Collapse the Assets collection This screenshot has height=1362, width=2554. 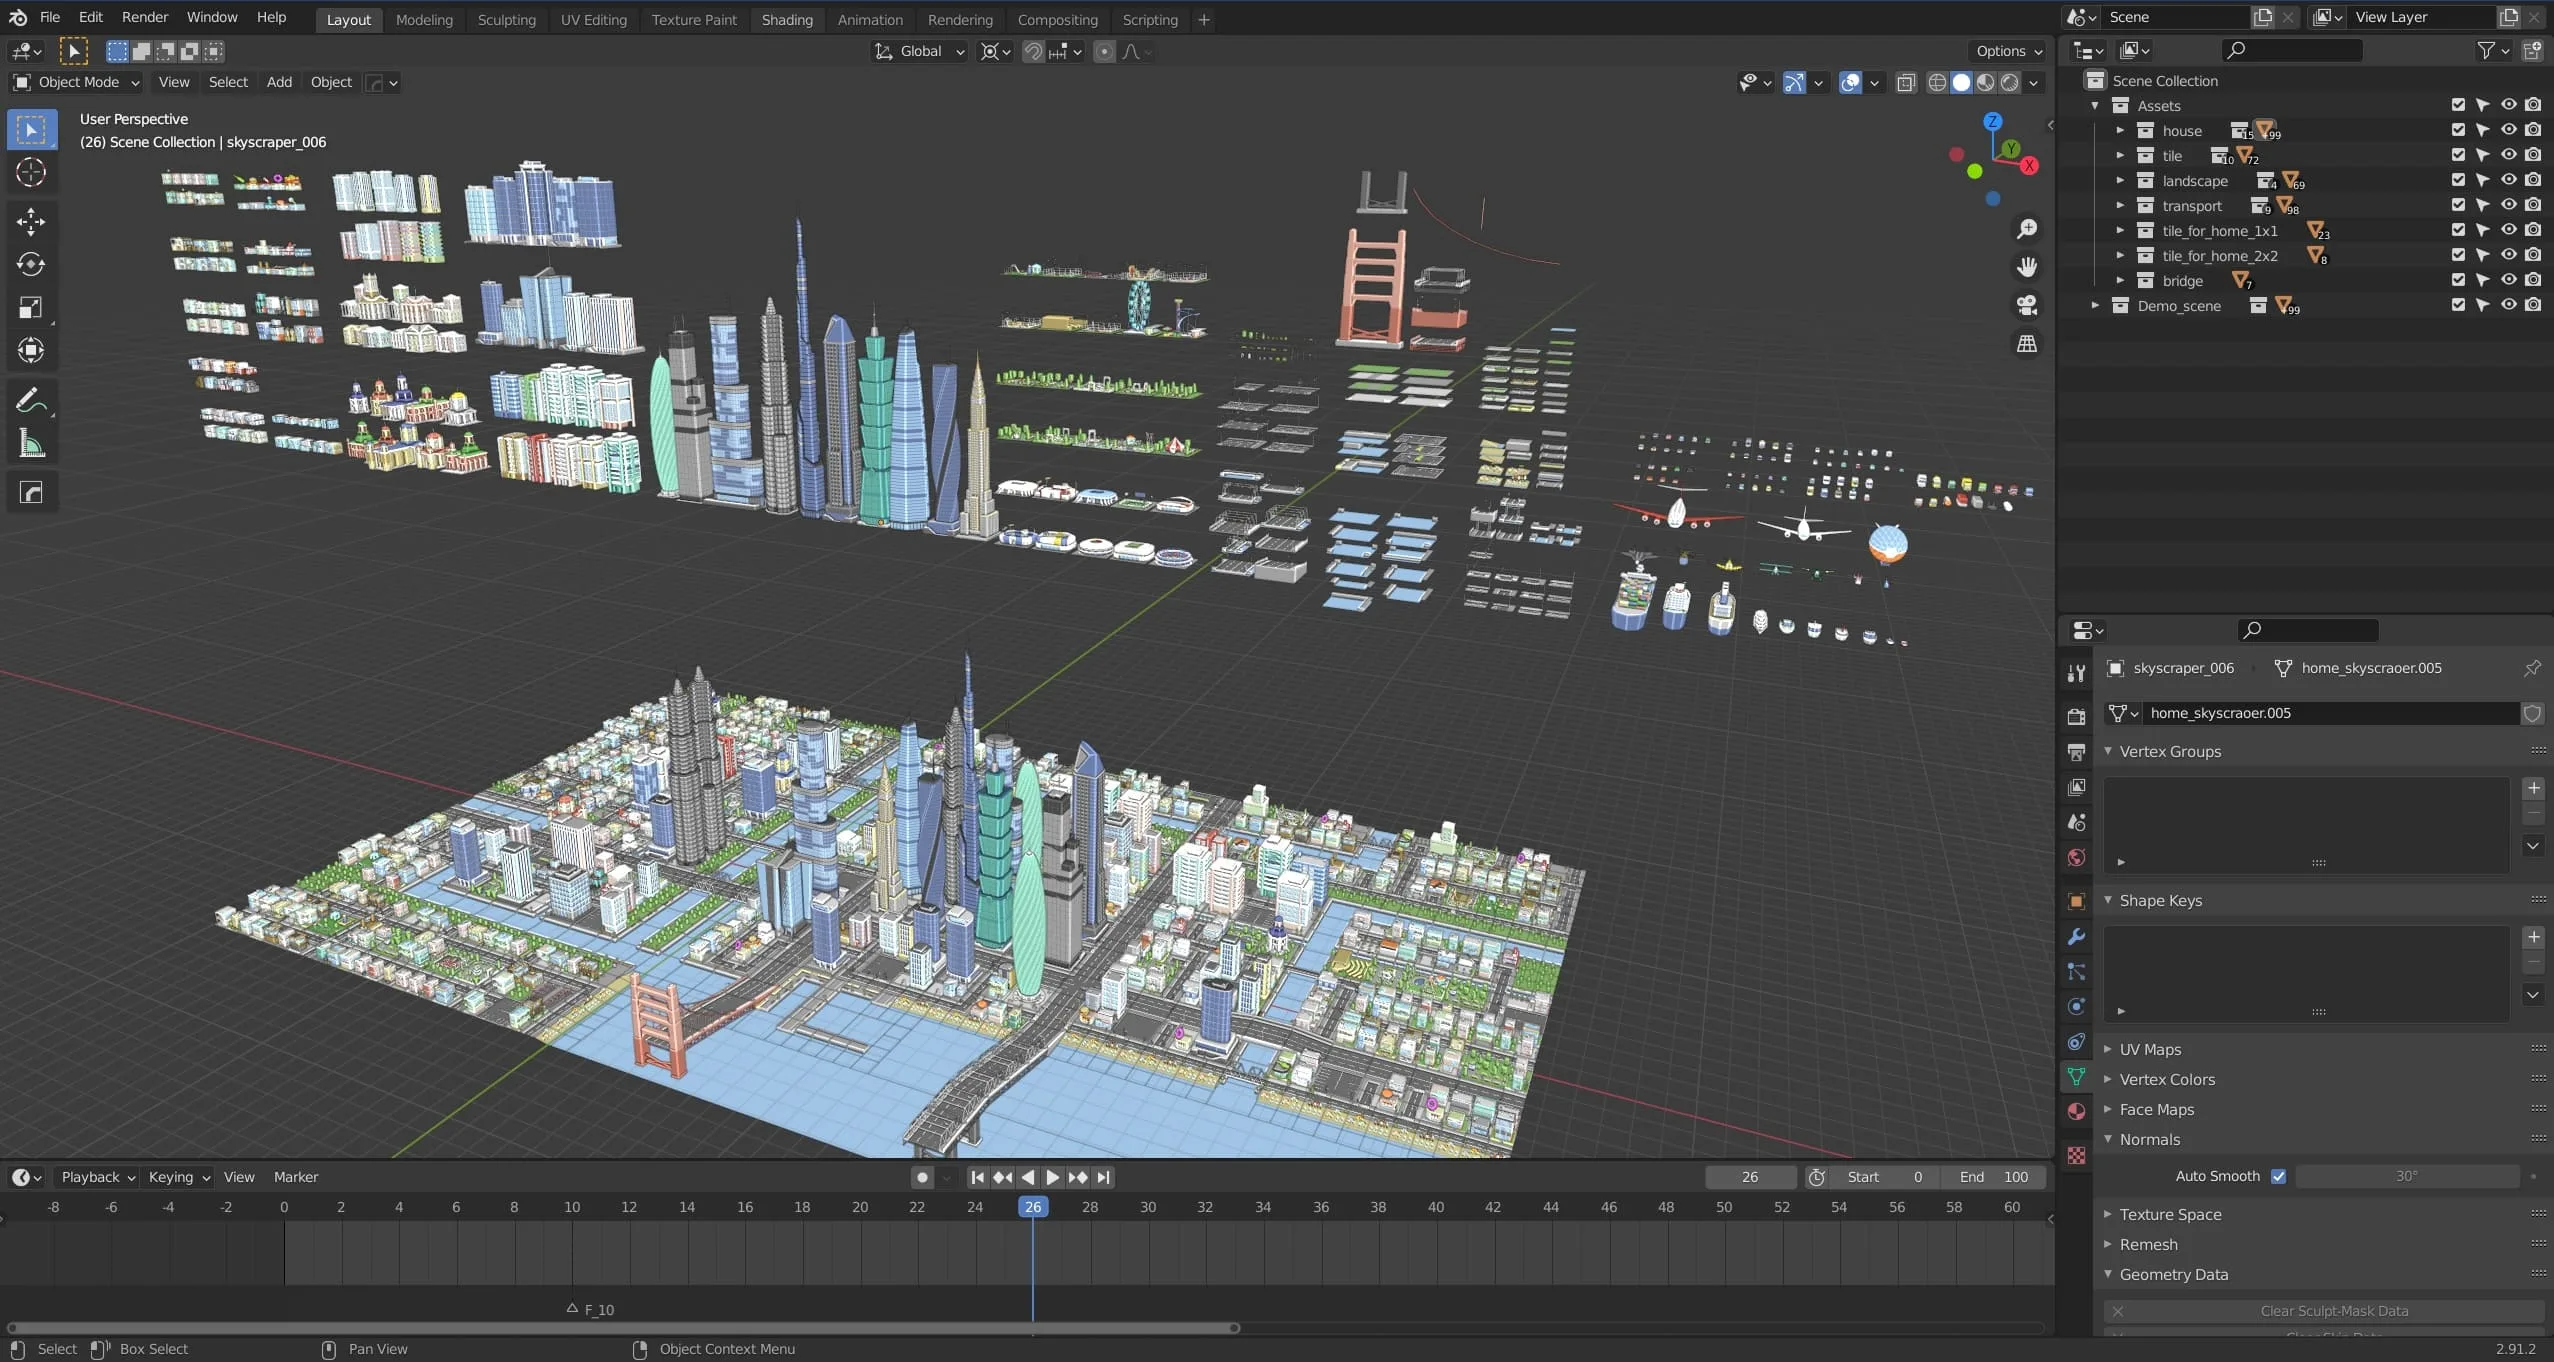2095,106
